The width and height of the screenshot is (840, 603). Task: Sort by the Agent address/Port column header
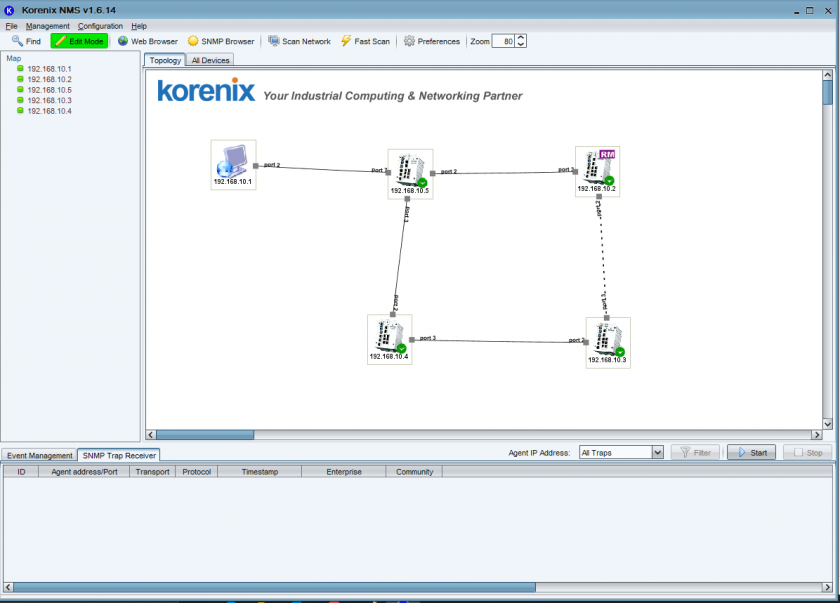84,472
